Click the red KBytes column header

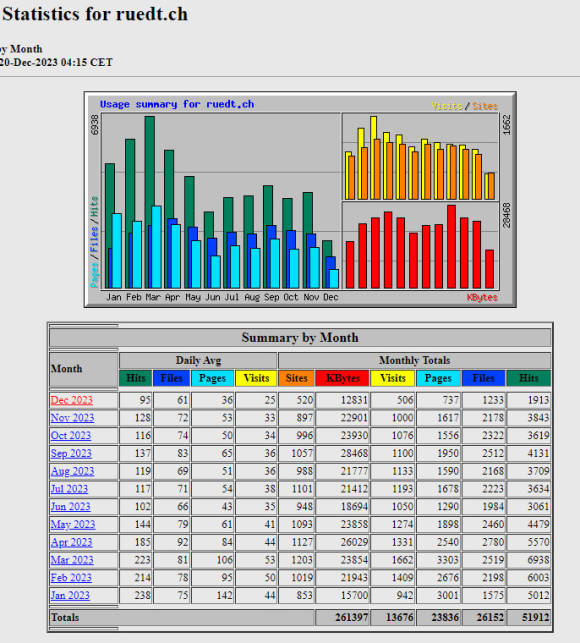343,378
